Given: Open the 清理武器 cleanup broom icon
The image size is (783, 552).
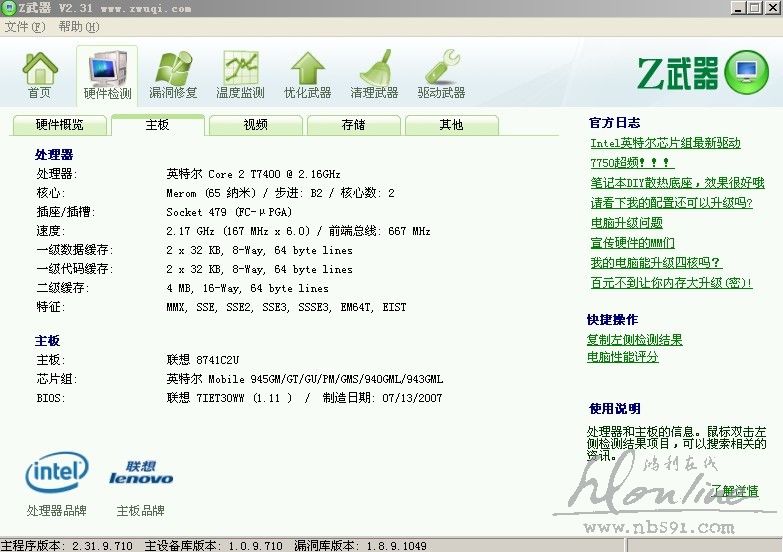Looking at the screenshot, I should [374, 74].
